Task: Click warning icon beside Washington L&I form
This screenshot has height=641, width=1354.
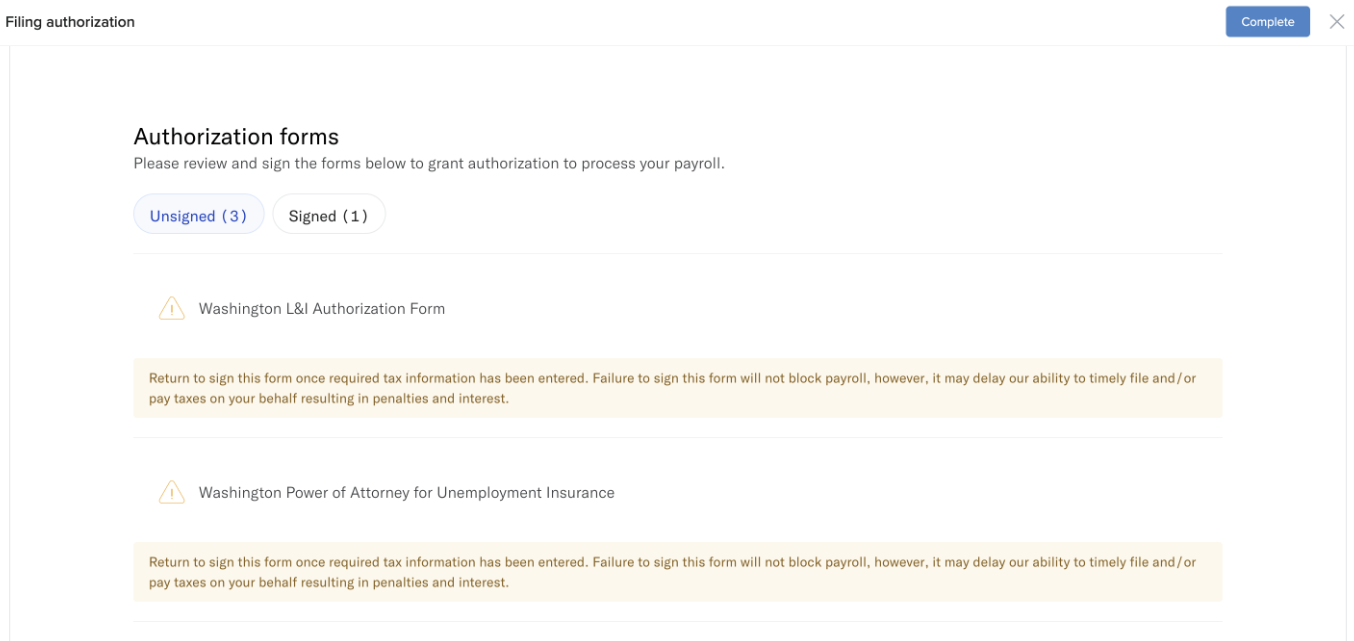Action: point(172,309)
